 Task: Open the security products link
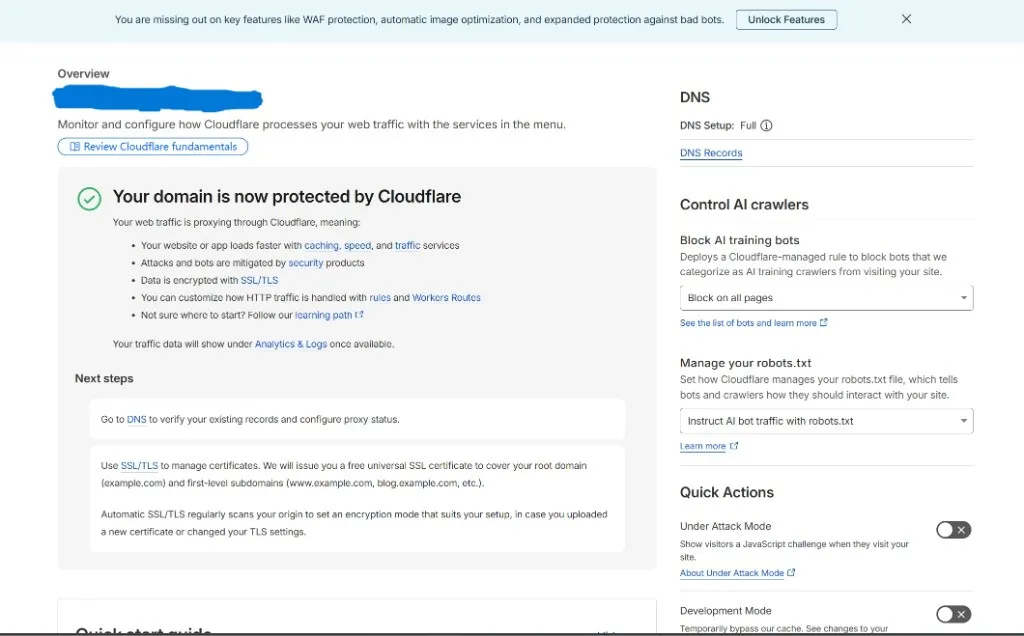[306, 262]
